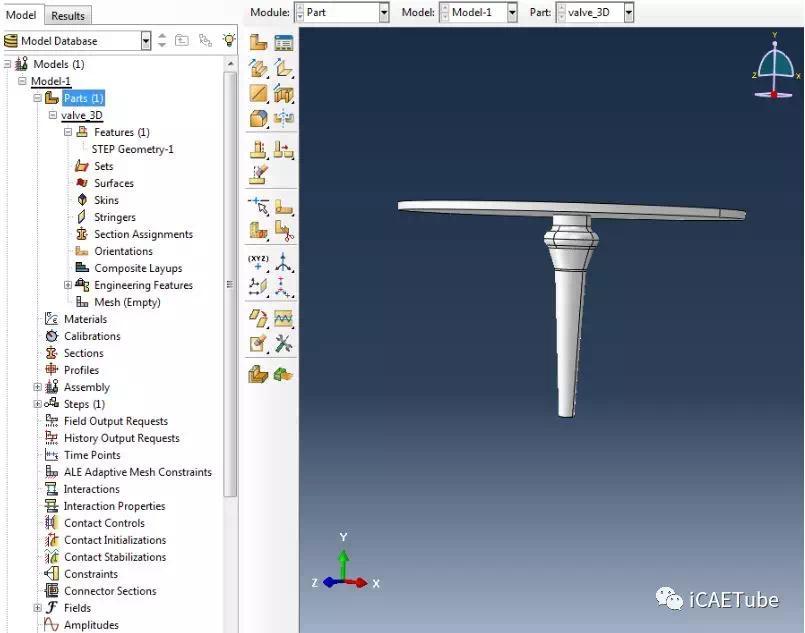Click the green and orange blocks icon
Image resolution: width=805 pixels, height=633 pixels.
click(x=283, y=375)
